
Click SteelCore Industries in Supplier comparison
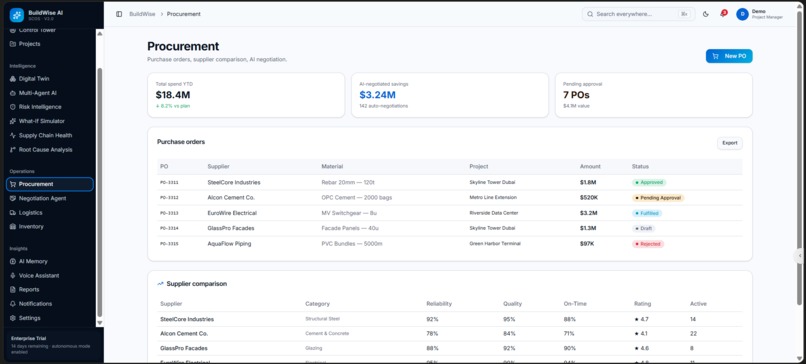(187, 319)
